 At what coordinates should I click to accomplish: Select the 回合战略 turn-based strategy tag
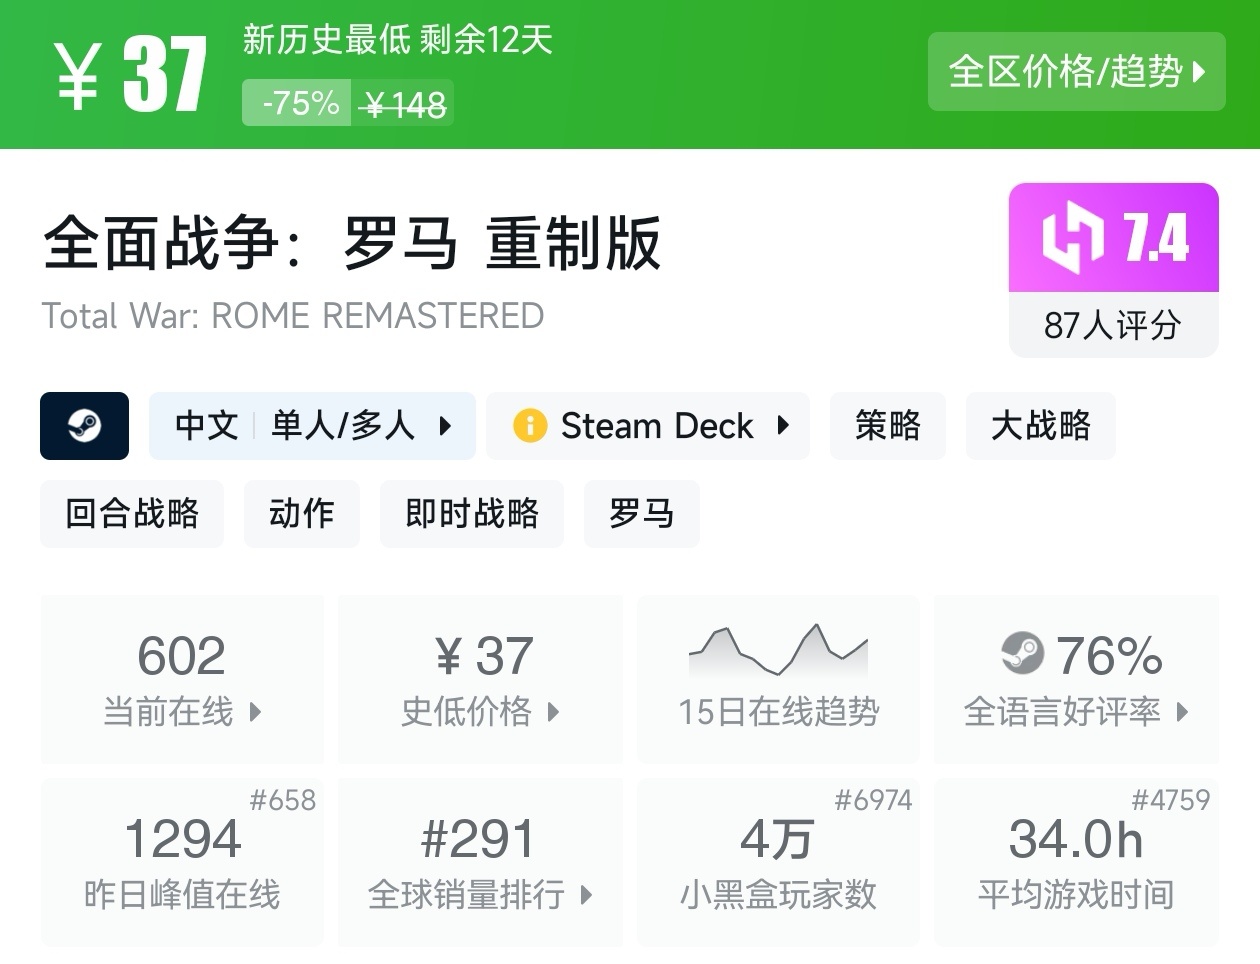[x=132, y=514]
